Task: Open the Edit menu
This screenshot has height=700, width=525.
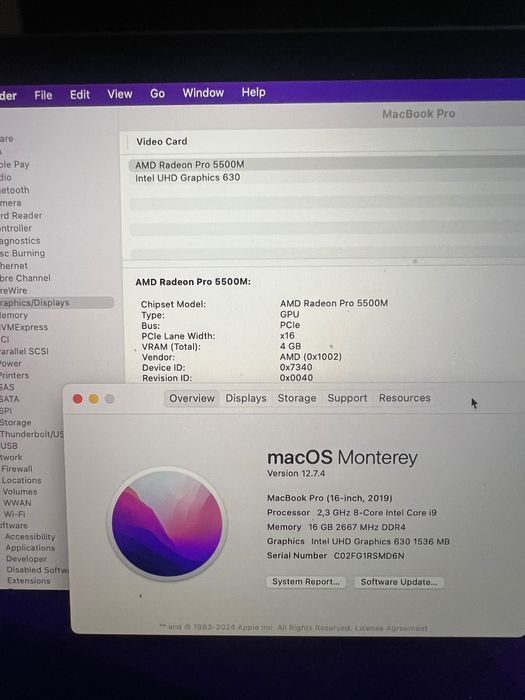Action: pos(80,95)
